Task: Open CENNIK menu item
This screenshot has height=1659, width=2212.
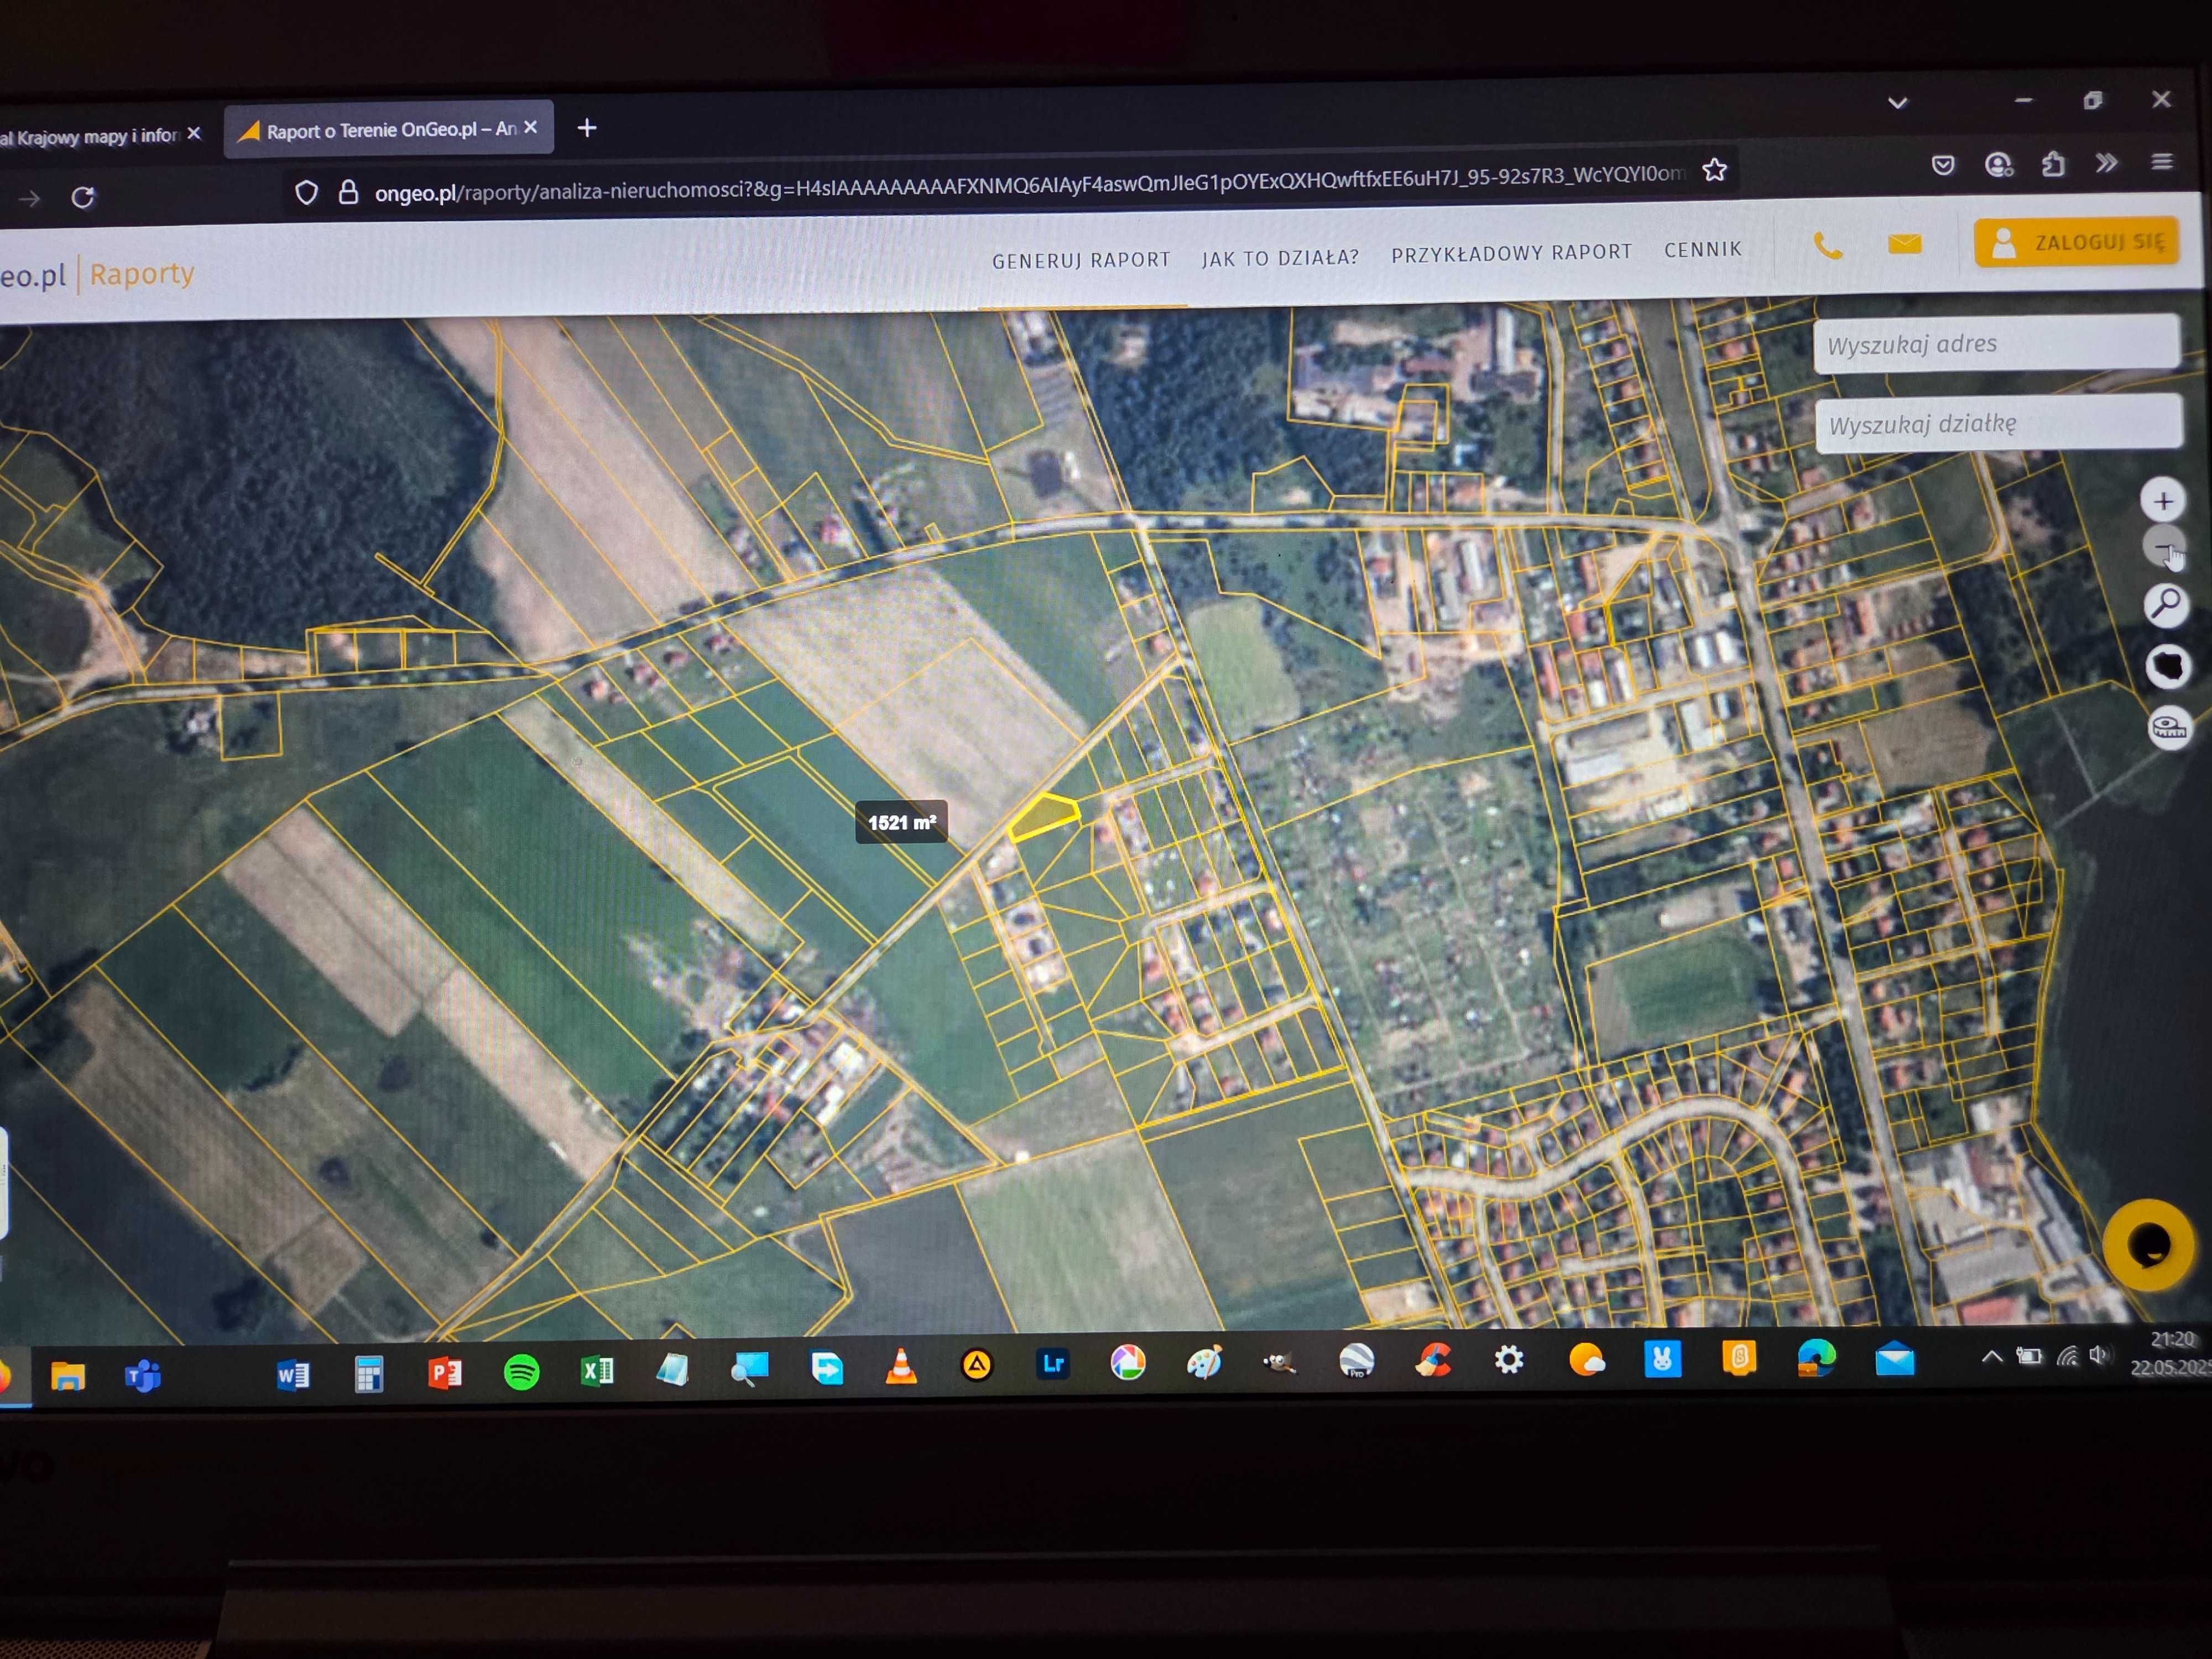Action: coord(1703,250)
